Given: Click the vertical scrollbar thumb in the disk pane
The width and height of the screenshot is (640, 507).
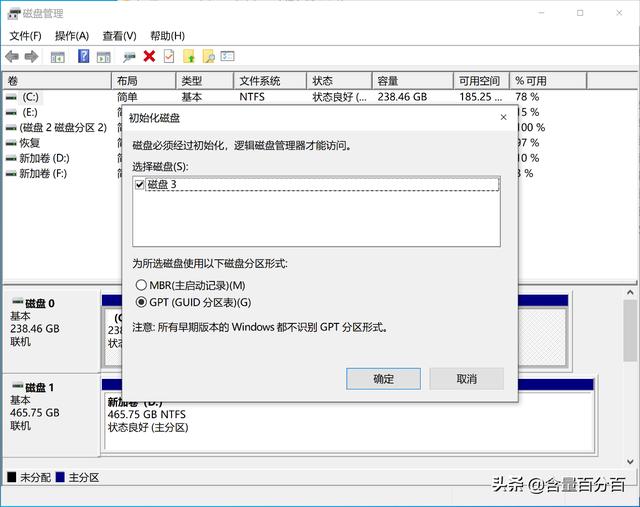Looking at the screenshot, I should [630, 331].
